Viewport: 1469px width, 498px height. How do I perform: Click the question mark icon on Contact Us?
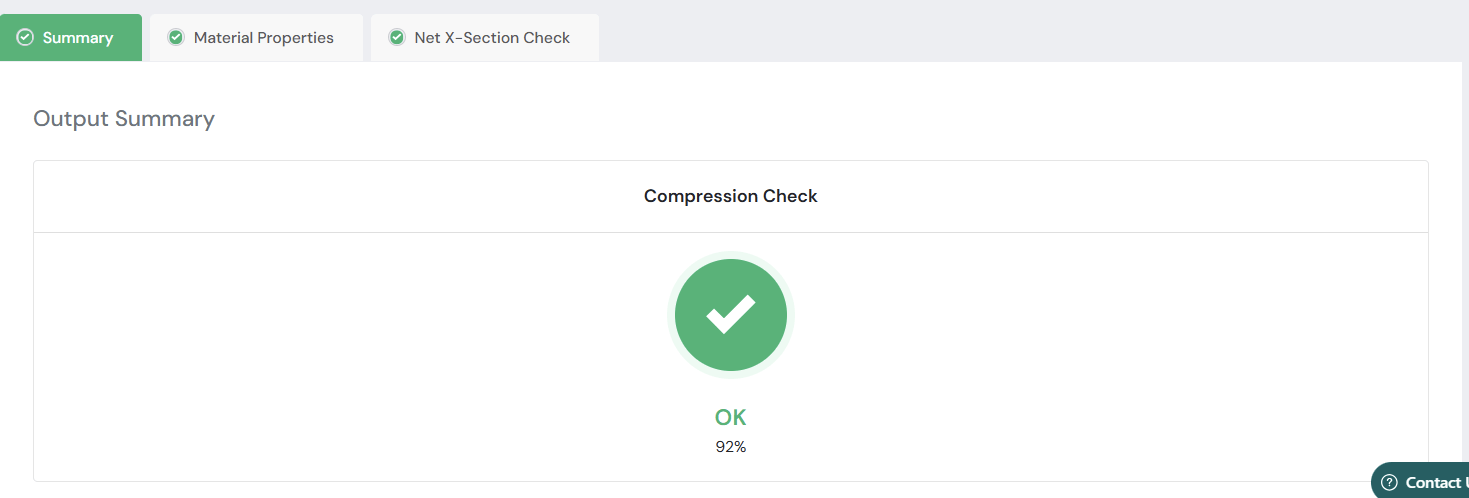click(x=1389, y=482)
